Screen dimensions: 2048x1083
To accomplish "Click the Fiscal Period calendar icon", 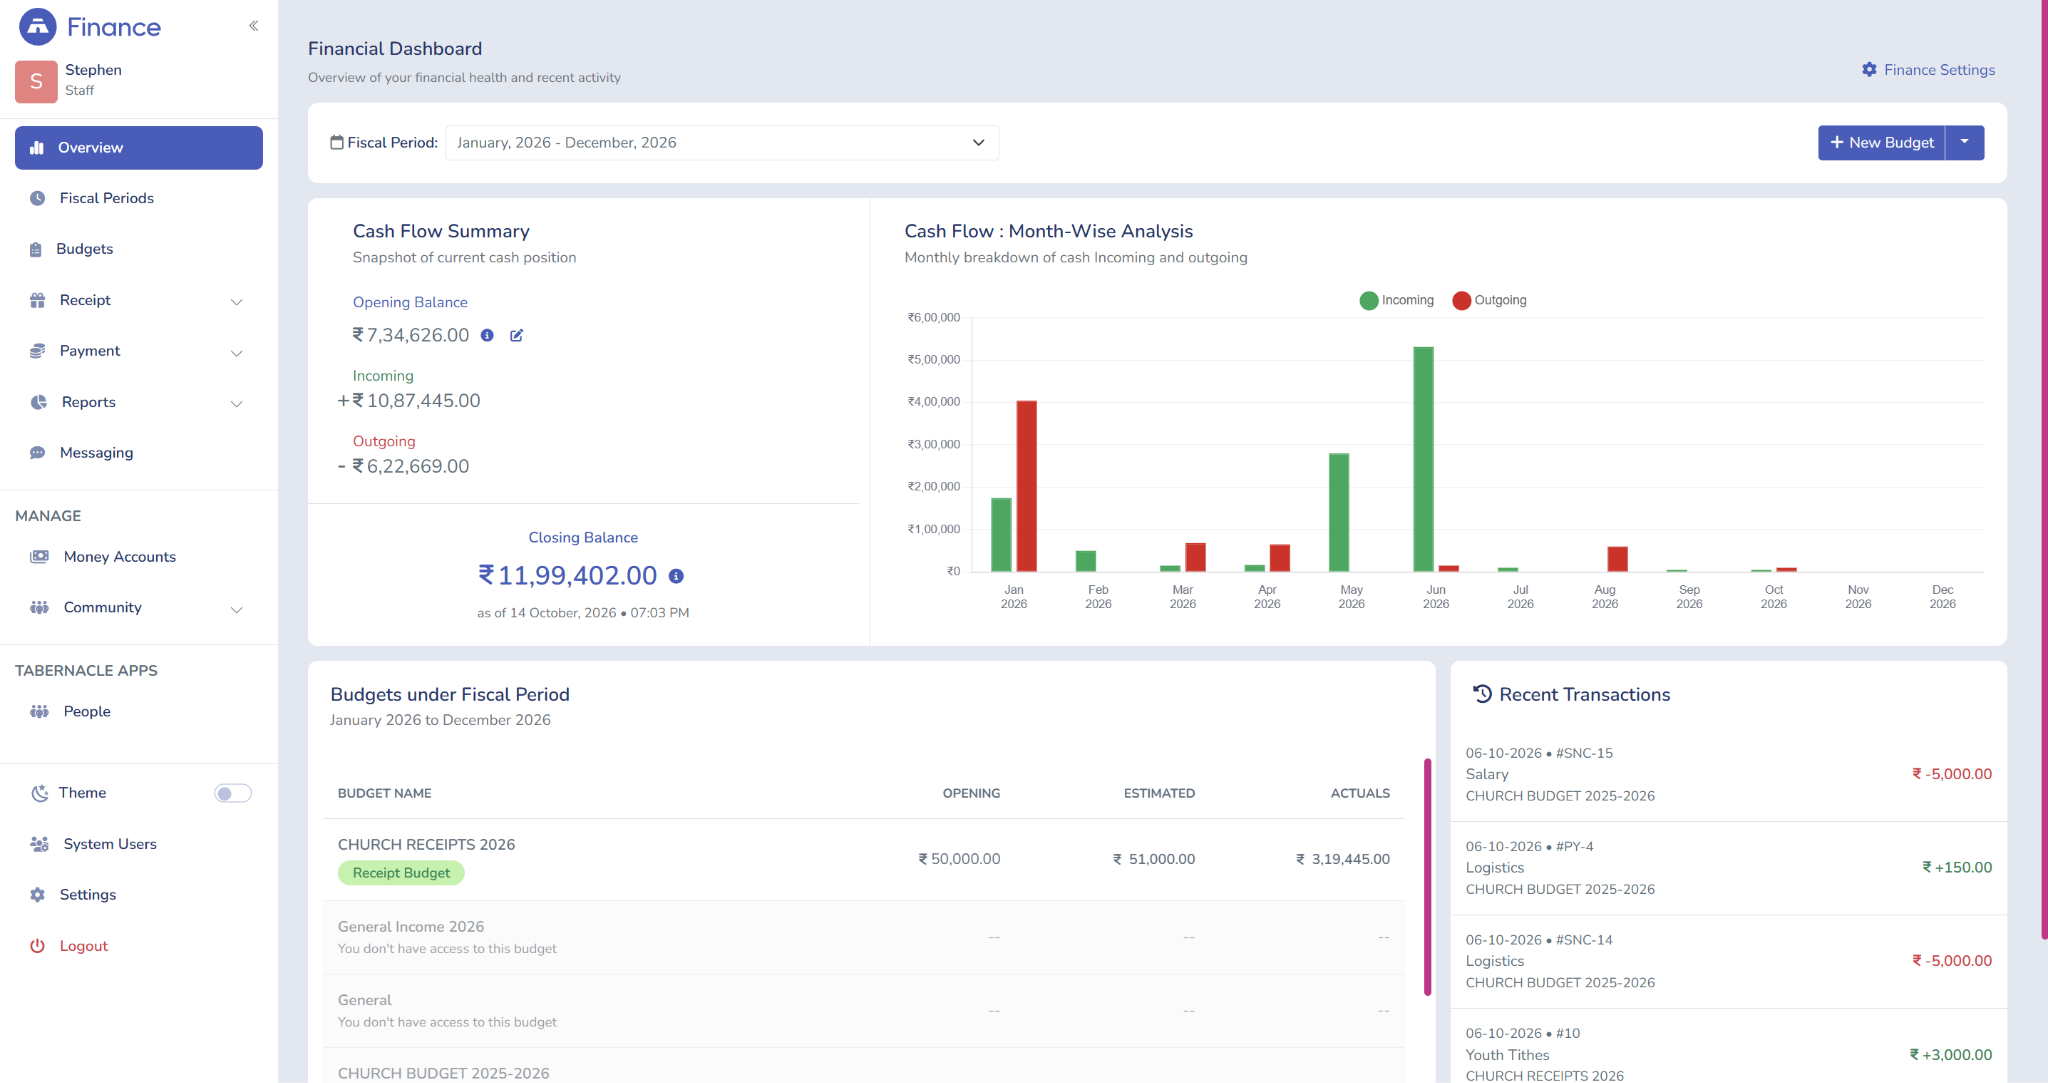I will pos(337,143).
